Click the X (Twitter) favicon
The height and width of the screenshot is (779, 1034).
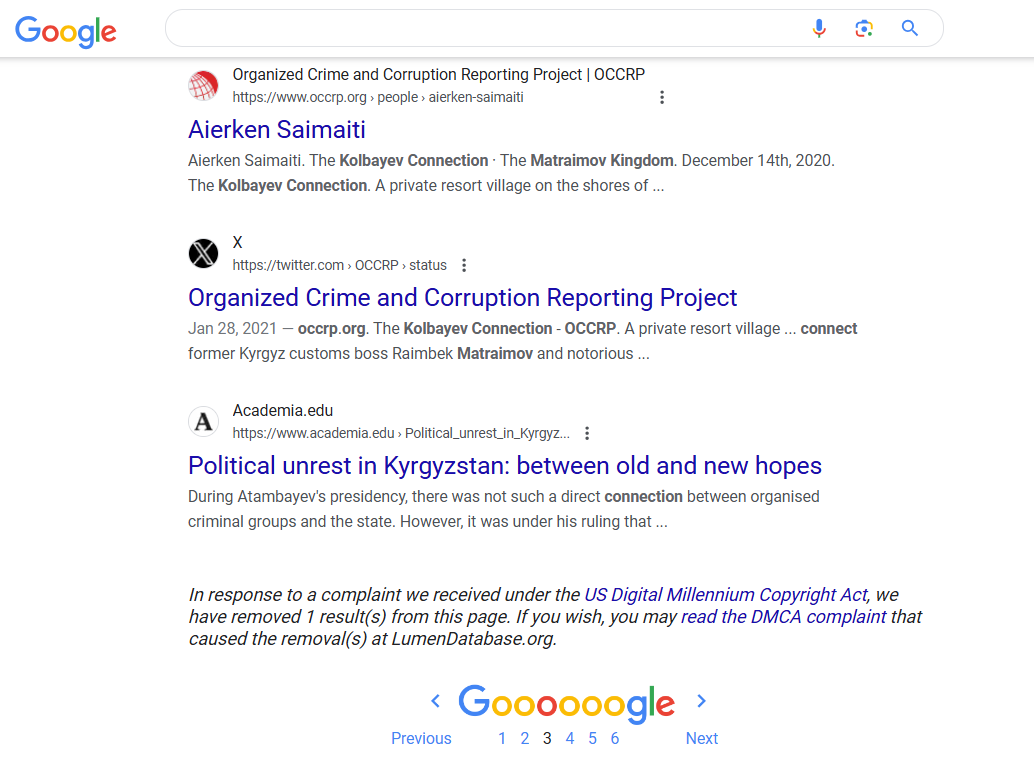pyautogui.click(x=203, y=253)
